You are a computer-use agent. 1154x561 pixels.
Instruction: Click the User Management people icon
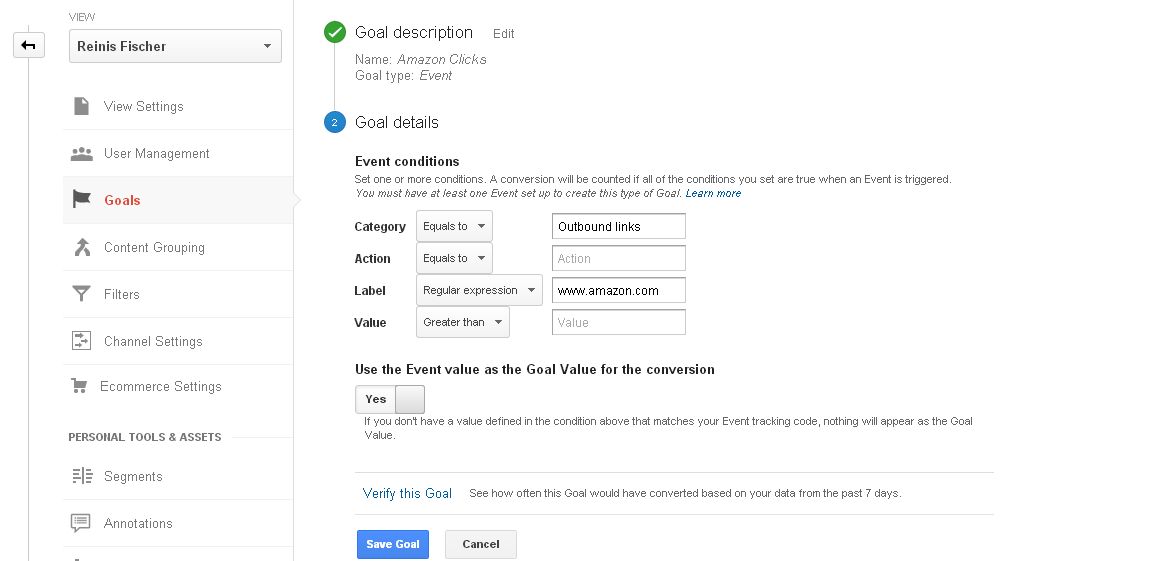[x=82, y=153]
